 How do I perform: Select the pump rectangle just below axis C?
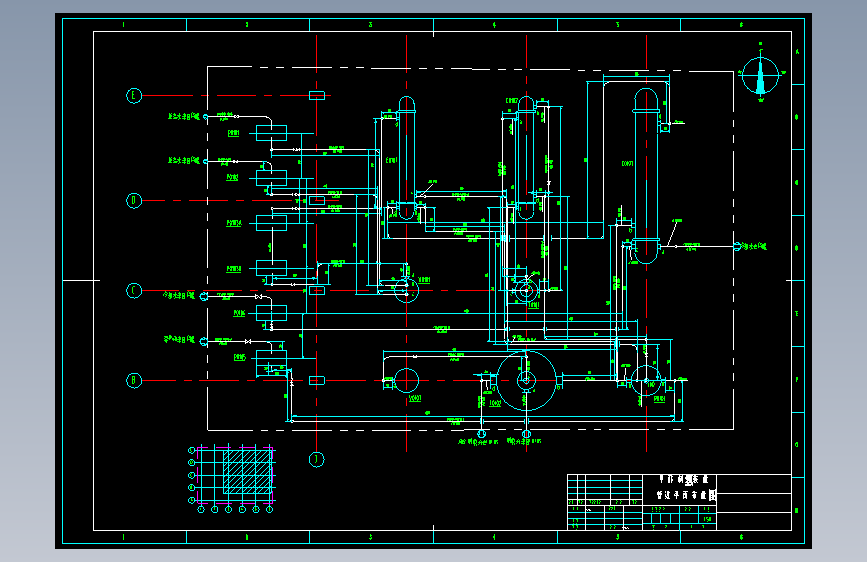[271, 313]
